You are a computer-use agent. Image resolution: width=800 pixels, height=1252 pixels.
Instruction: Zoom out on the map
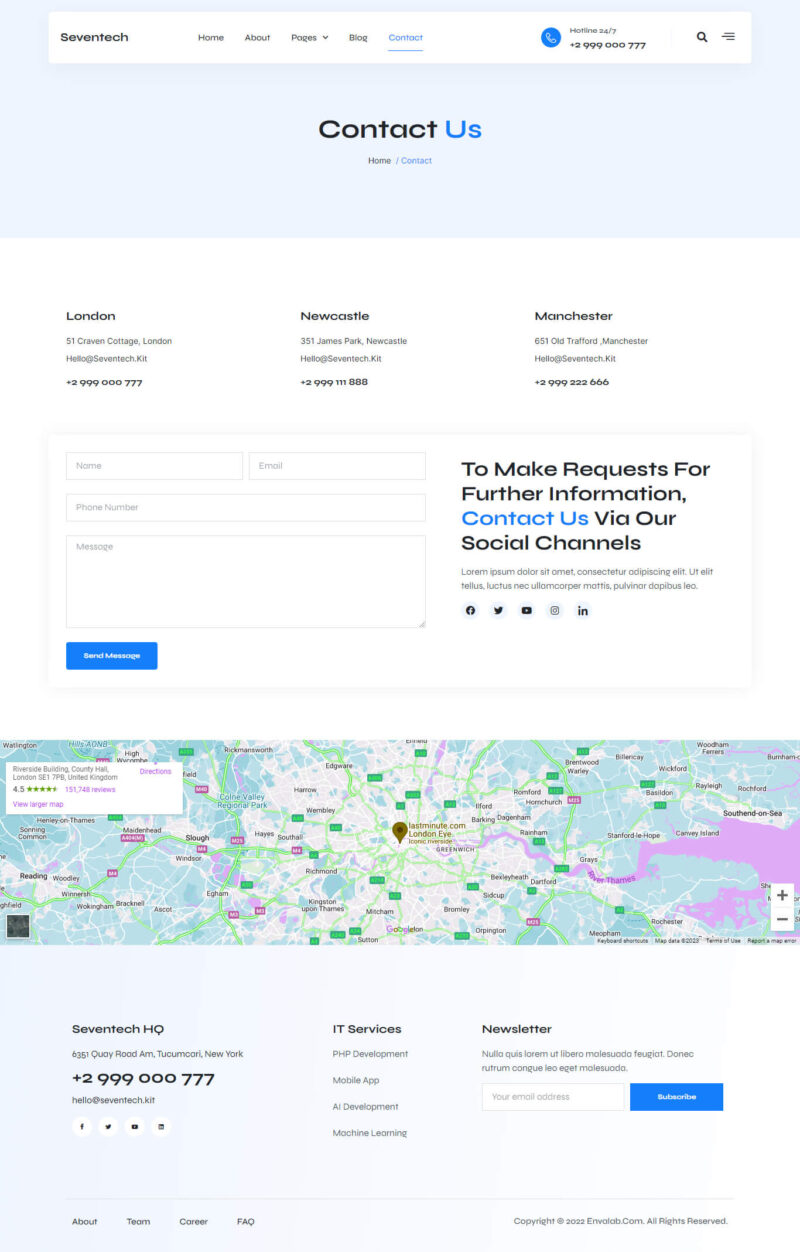pos(782,919)
